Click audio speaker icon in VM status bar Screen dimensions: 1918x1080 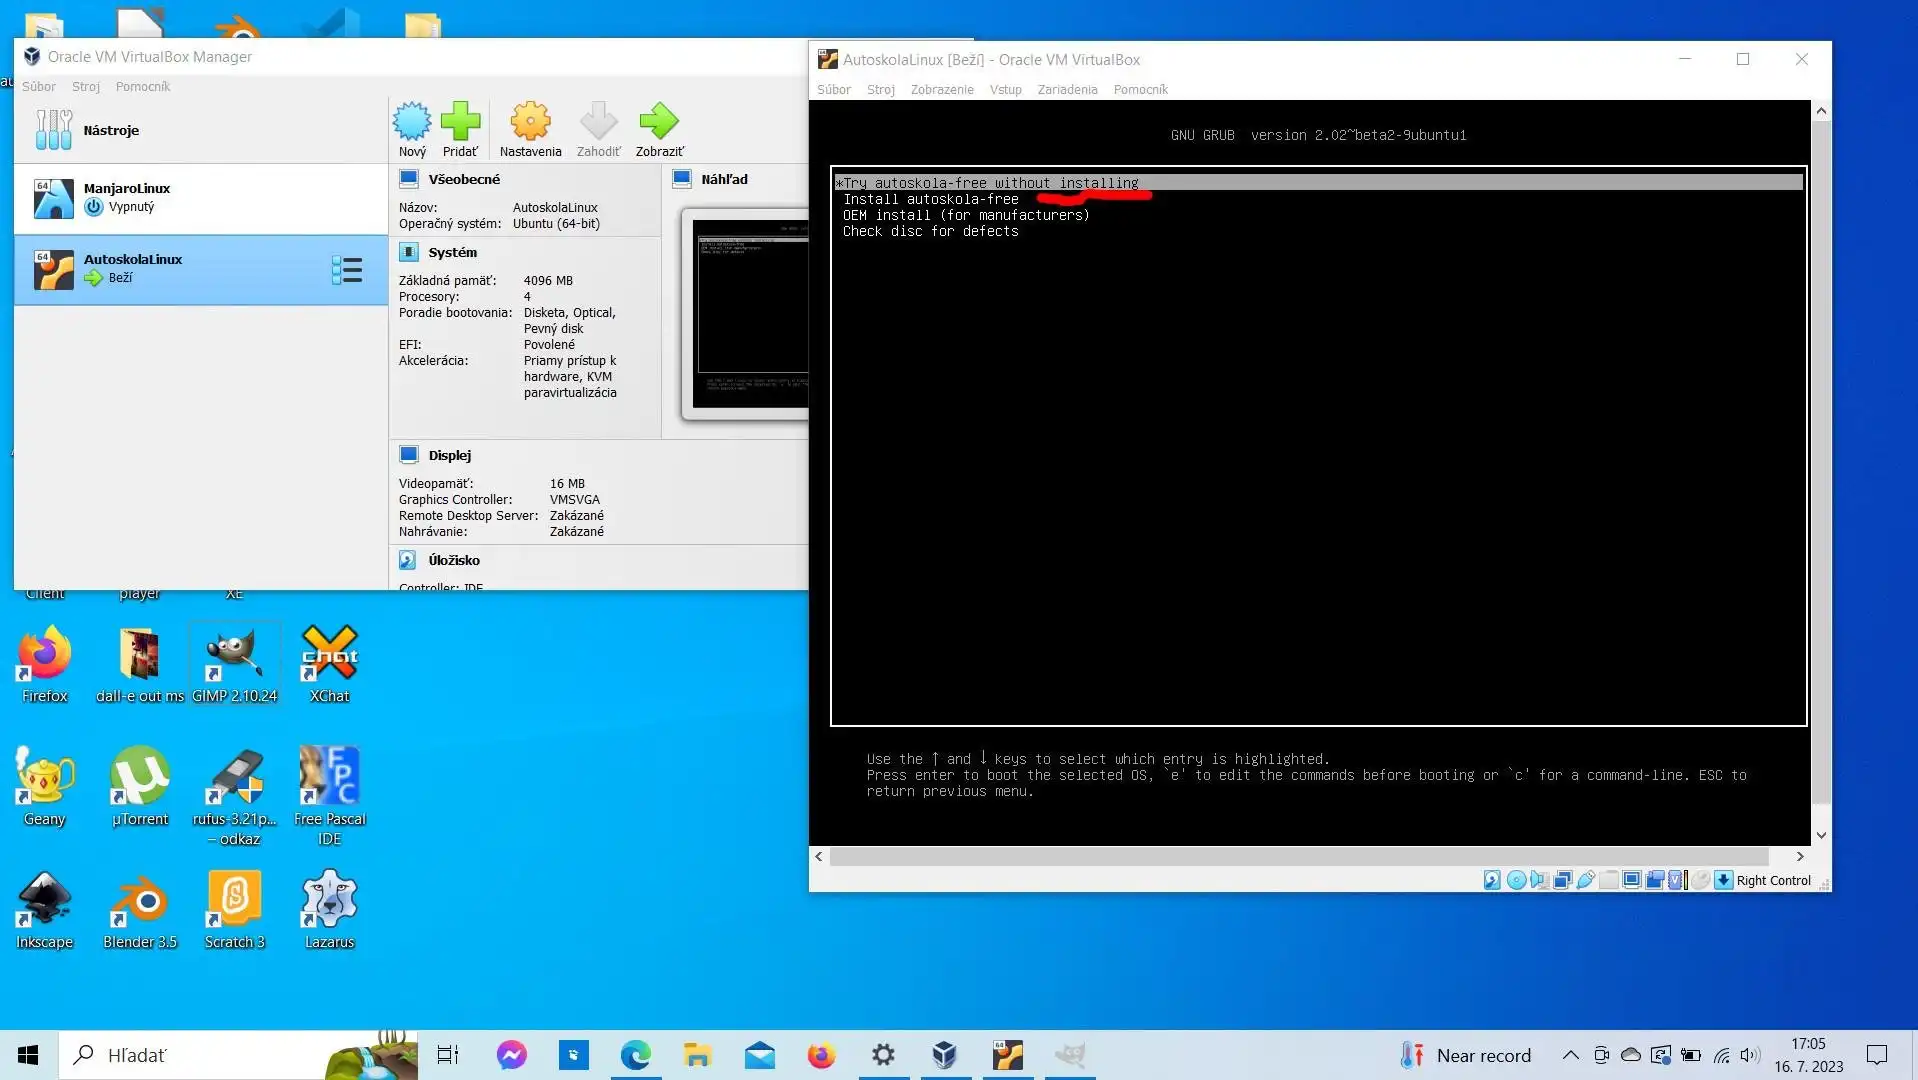1540,880
